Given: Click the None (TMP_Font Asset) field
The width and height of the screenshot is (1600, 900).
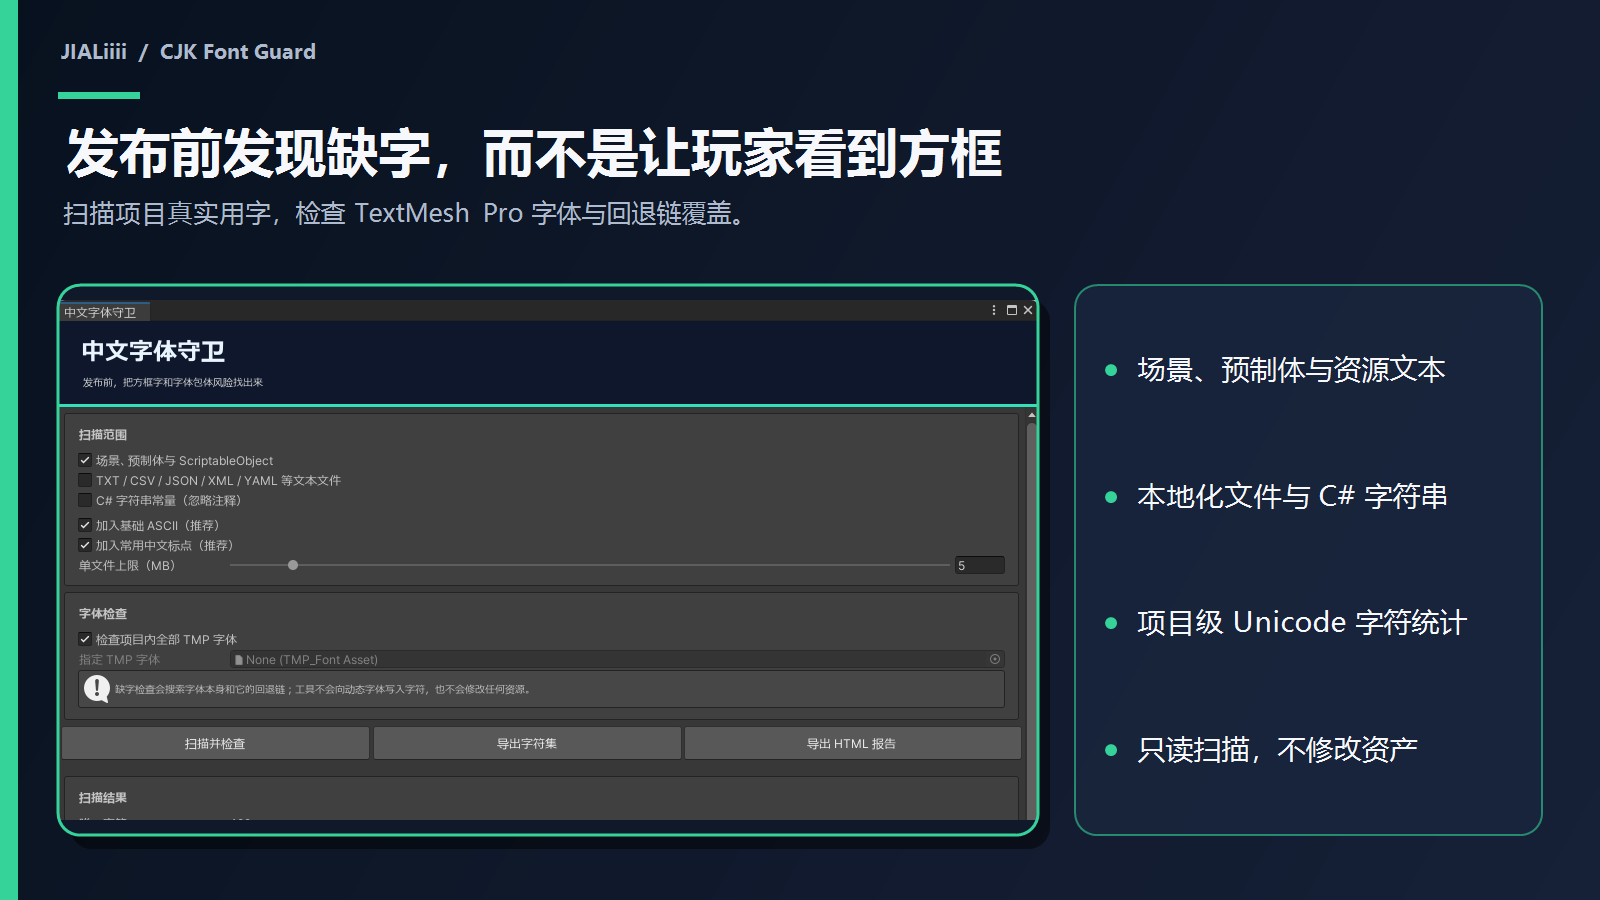Looking at the screenshot, I should tap(617, 659).
